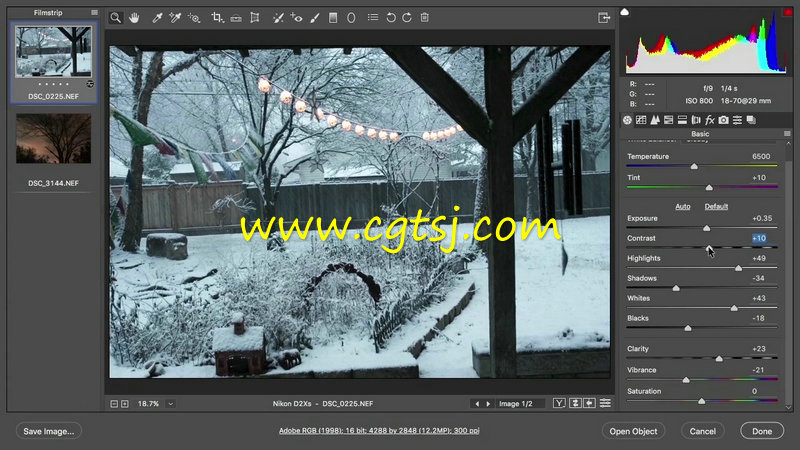
Task: Open preview preferences icon at bottom right
Action: (x=605, y=404)
